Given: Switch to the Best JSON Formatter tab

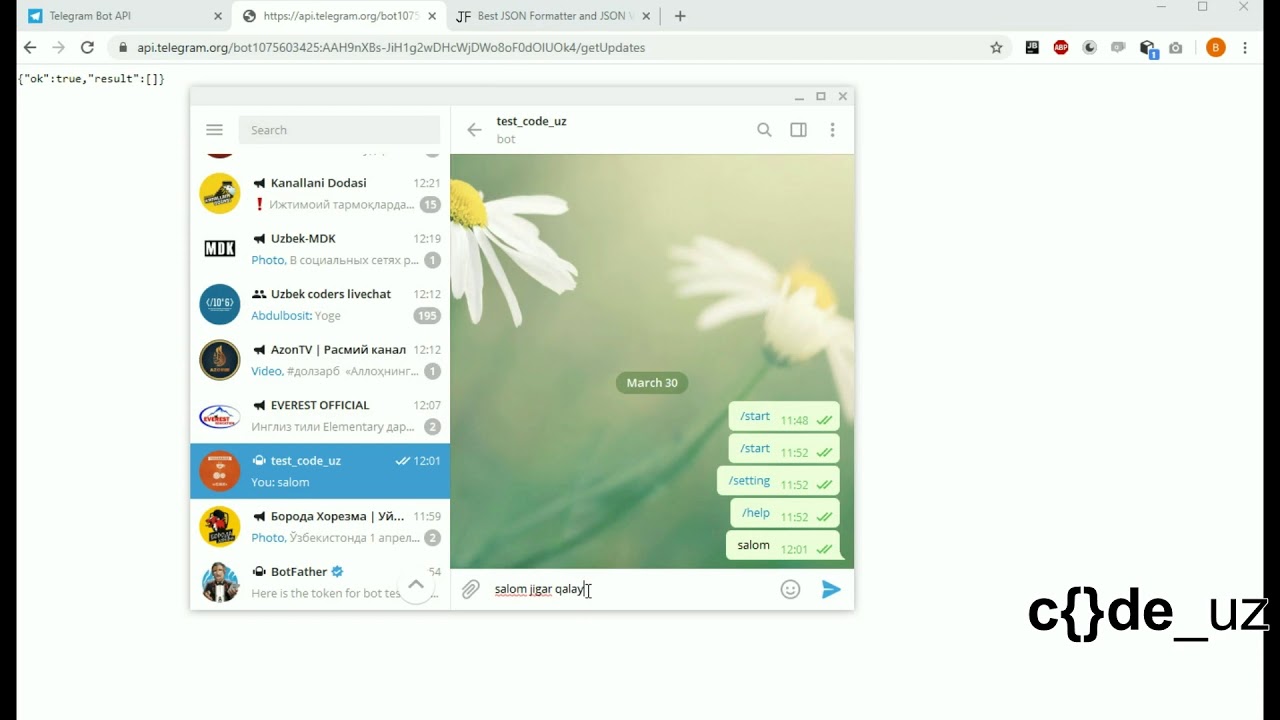Looking at the screenshot, I should point(552,16).
